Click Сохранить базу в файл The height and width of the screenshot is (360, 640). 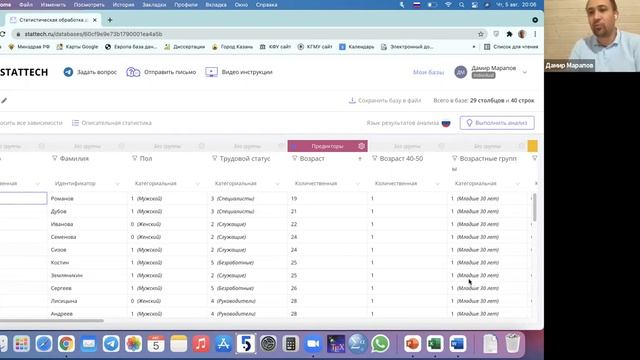(x=385, y=100)
